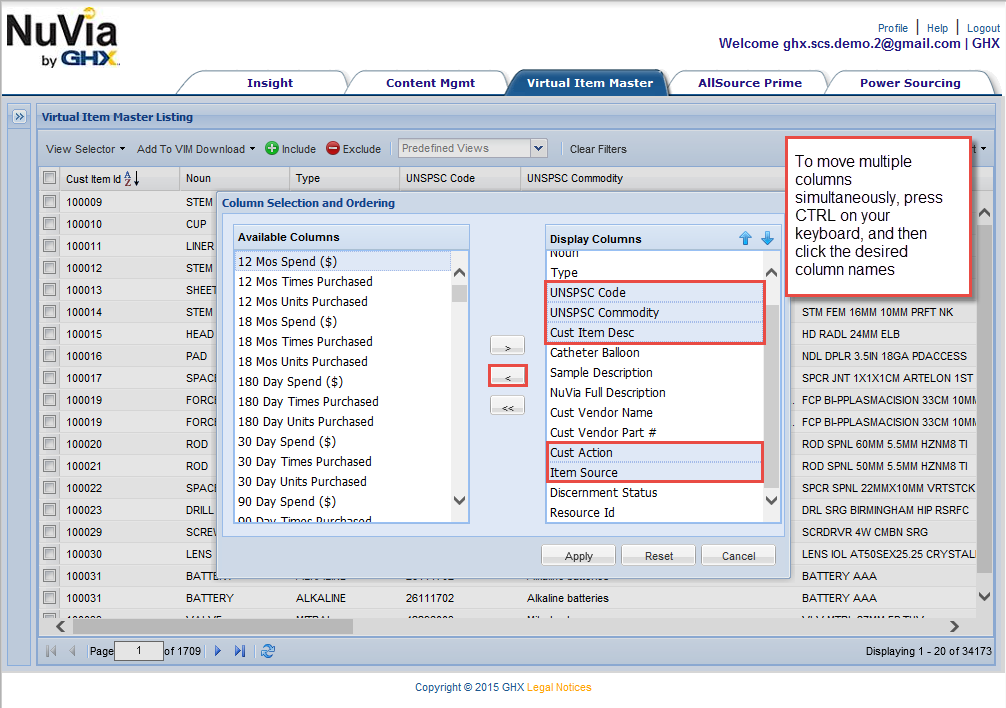This screenshot has height=708, width=1006.
Task: Click Clear Filters in the toolbar
Action: coord(598,149)
